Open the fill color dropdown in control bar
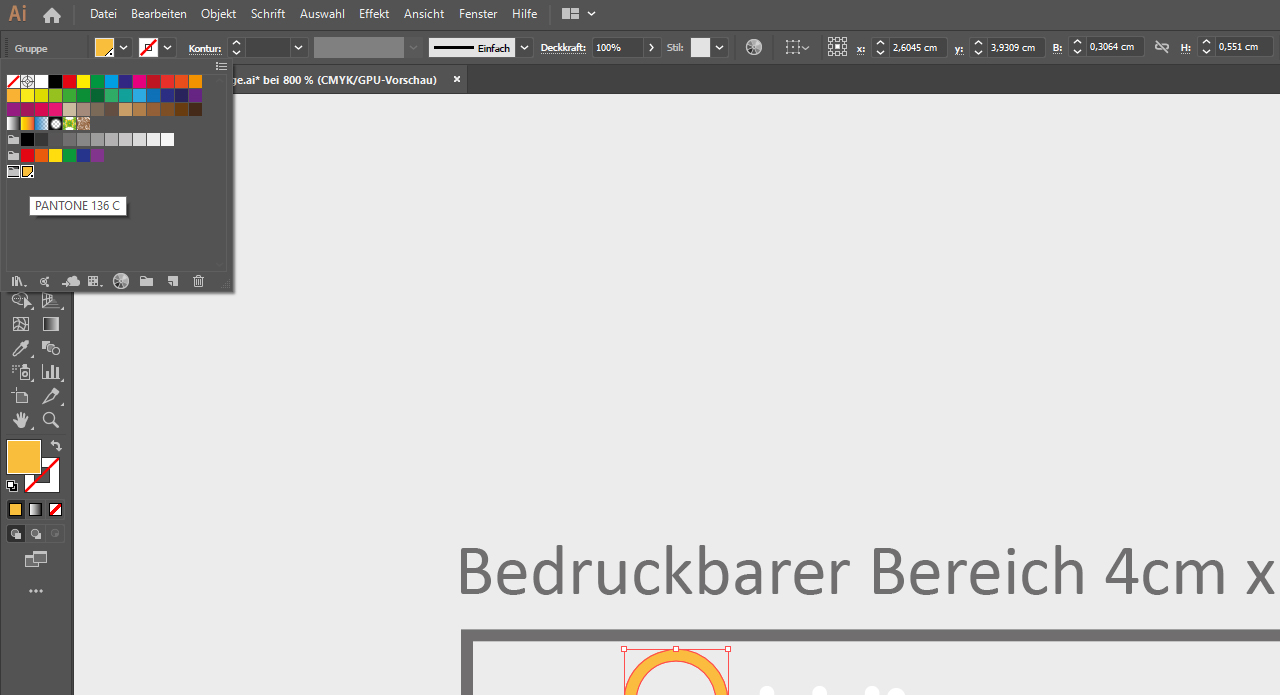Viewport: 1280px width, 695px height. click(124, 47)
